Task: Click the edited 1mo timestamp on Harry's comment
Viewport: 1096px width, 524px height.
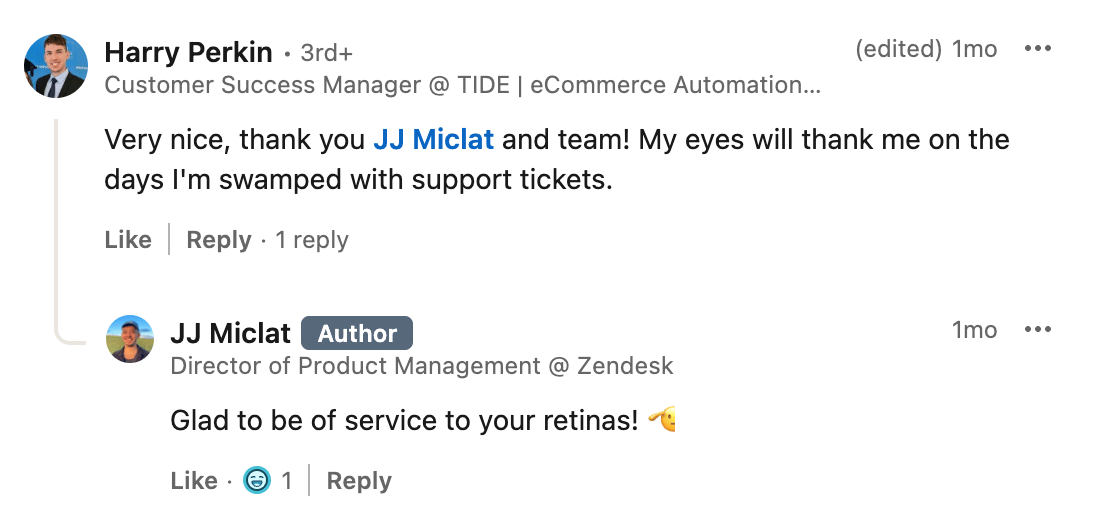Action: click(x=927, y=49)
